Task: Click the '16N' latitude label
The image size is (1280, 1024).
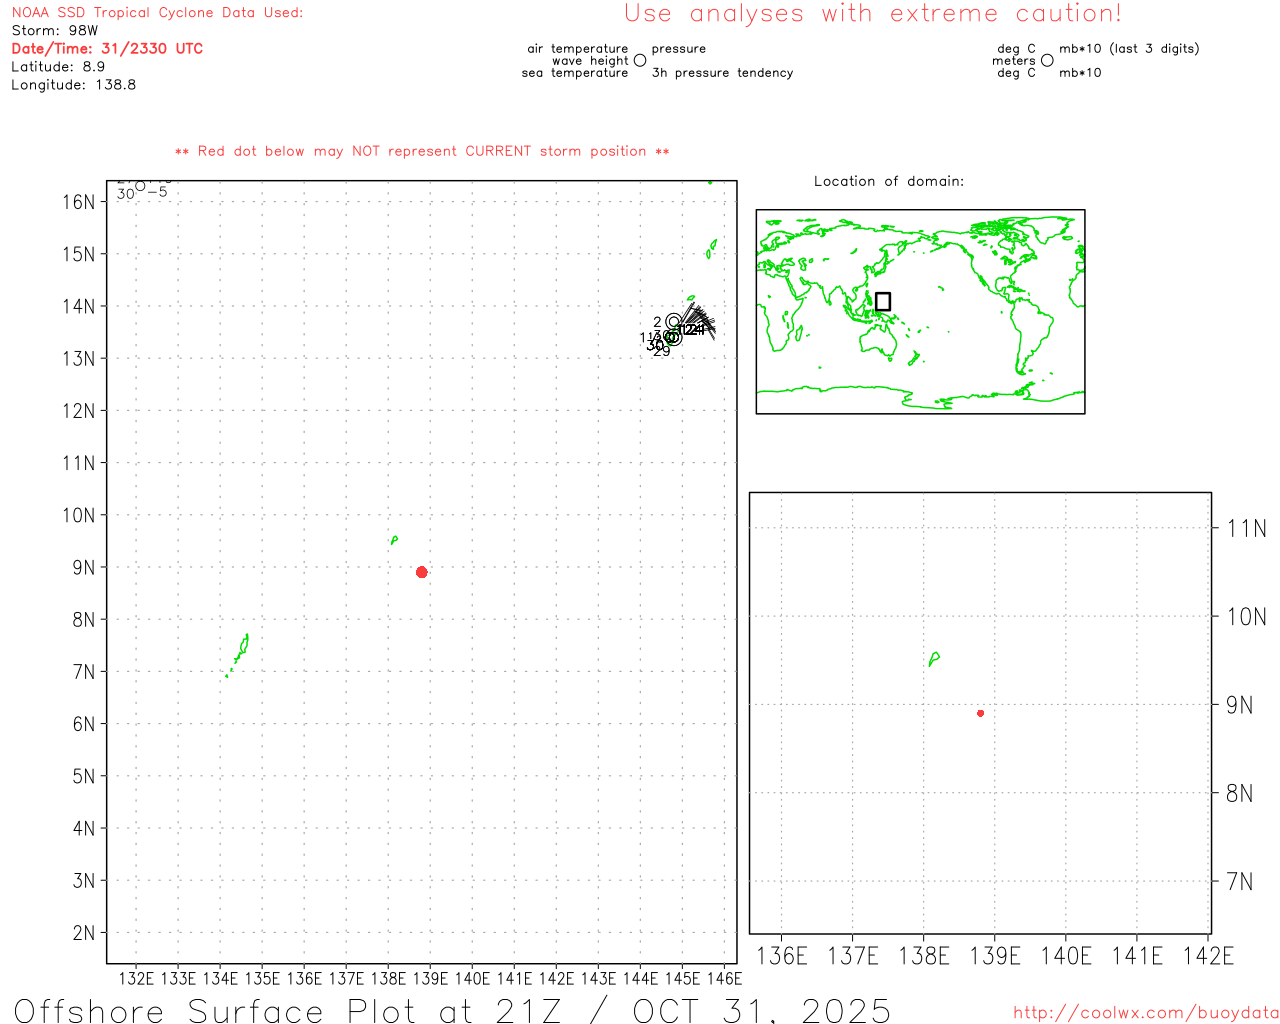Action: pyautogui.click(x=78, y=202)
